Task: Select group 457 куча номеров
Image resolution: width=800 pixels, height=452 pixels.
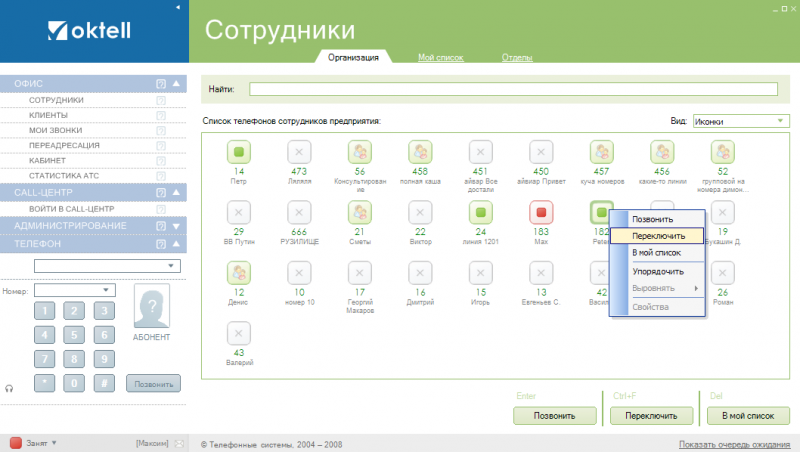Action: tap(602, 152)
